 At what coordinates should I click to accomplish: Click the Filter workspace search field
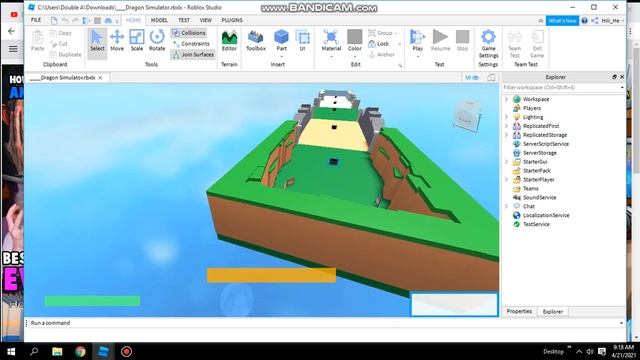[564, 87]
